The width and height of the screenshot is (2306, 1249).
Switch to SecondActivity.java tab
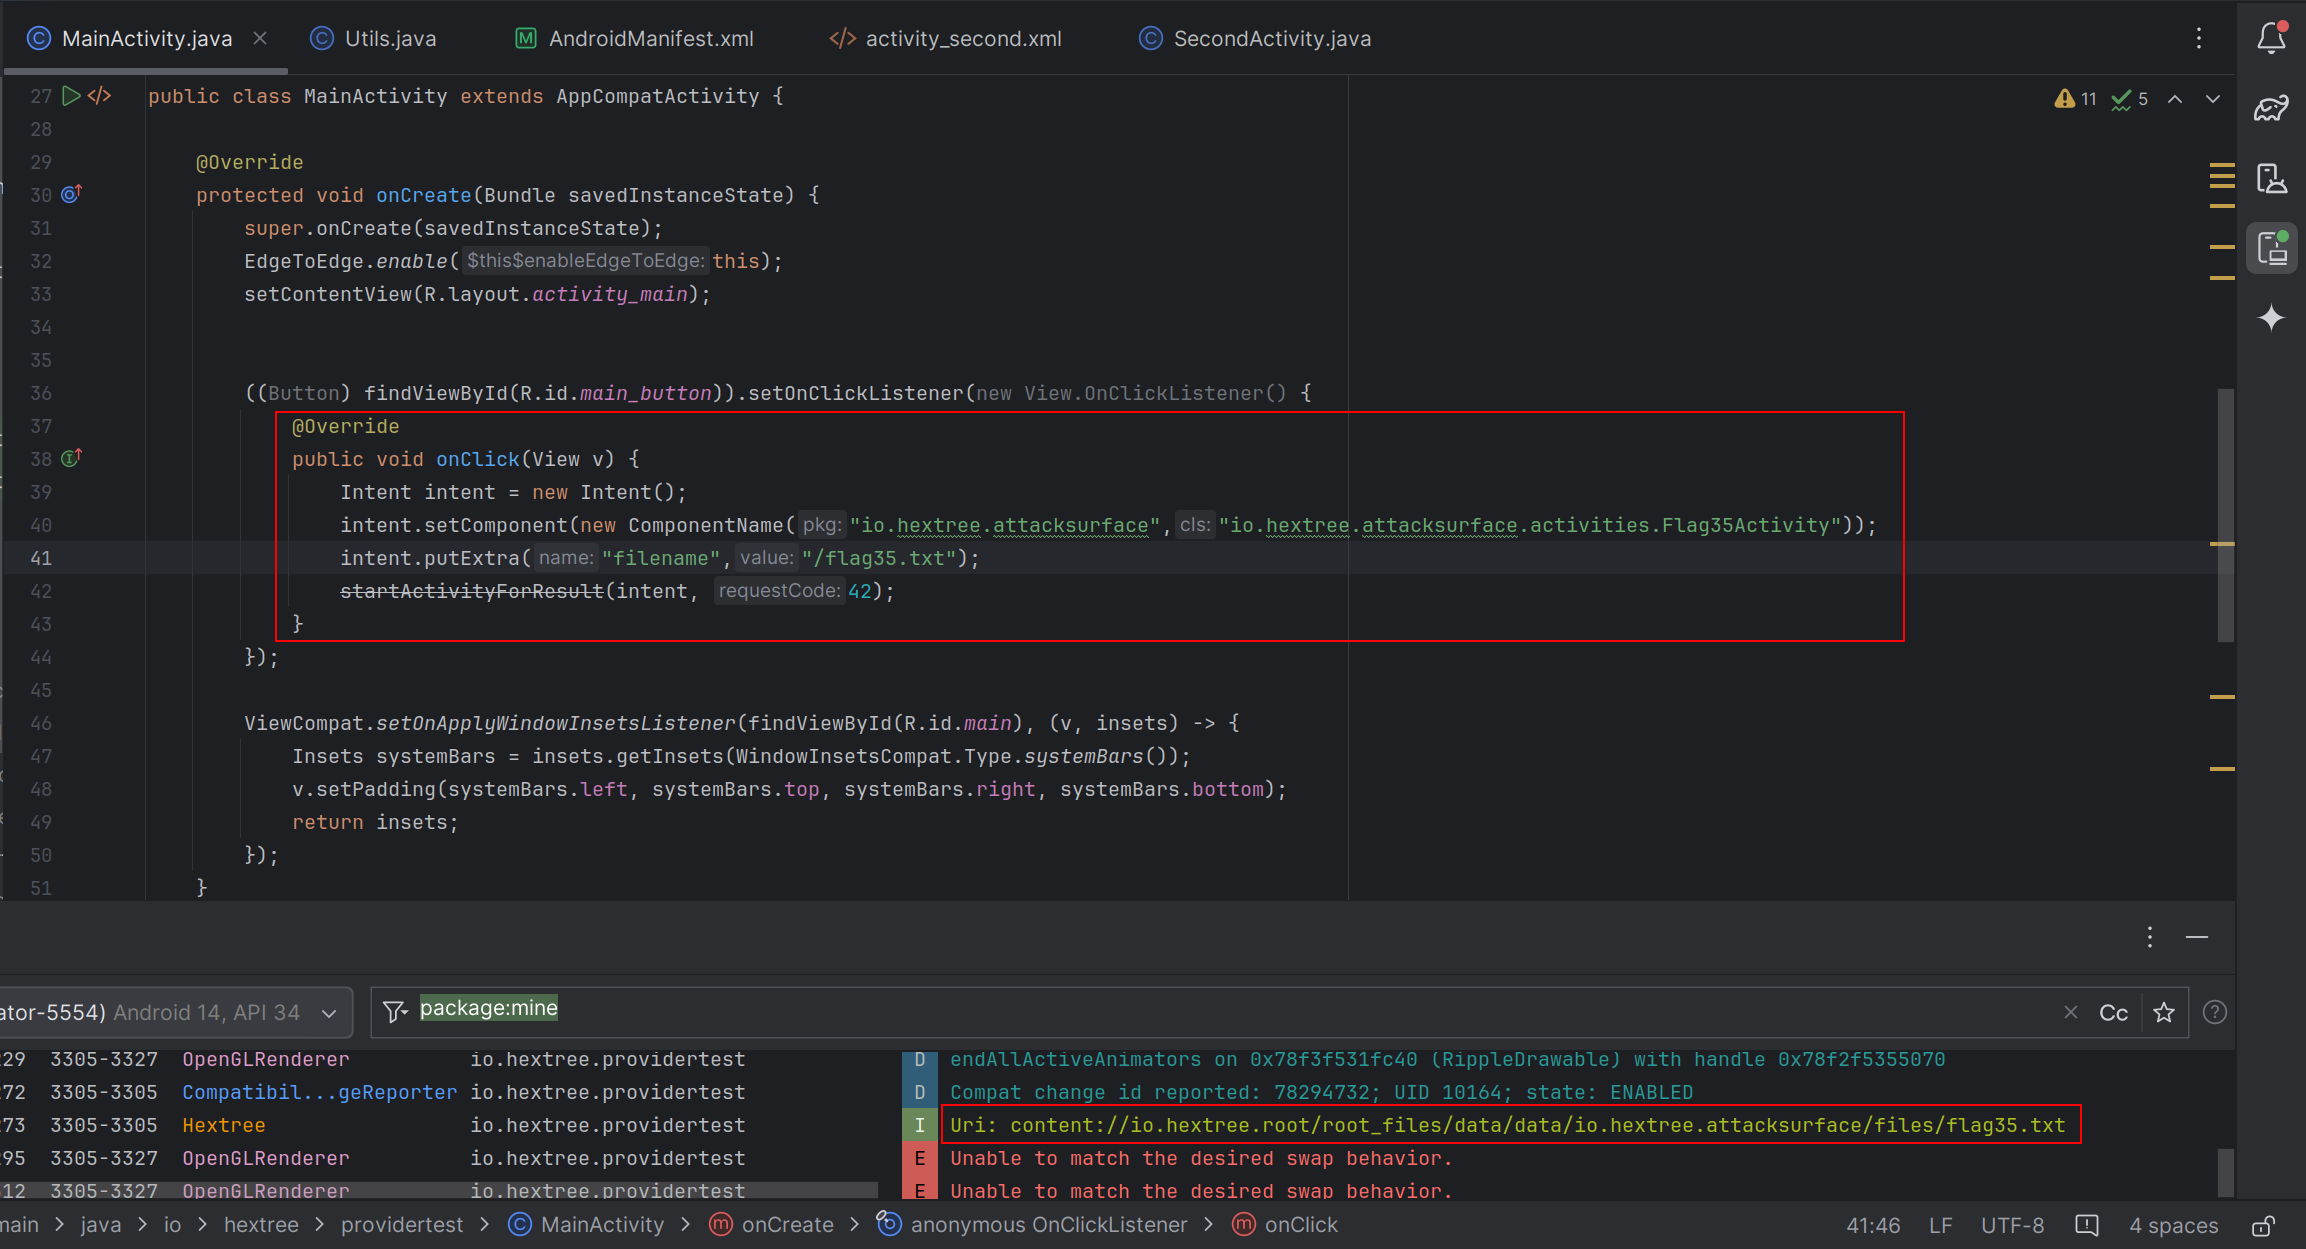pos(1255,38)
